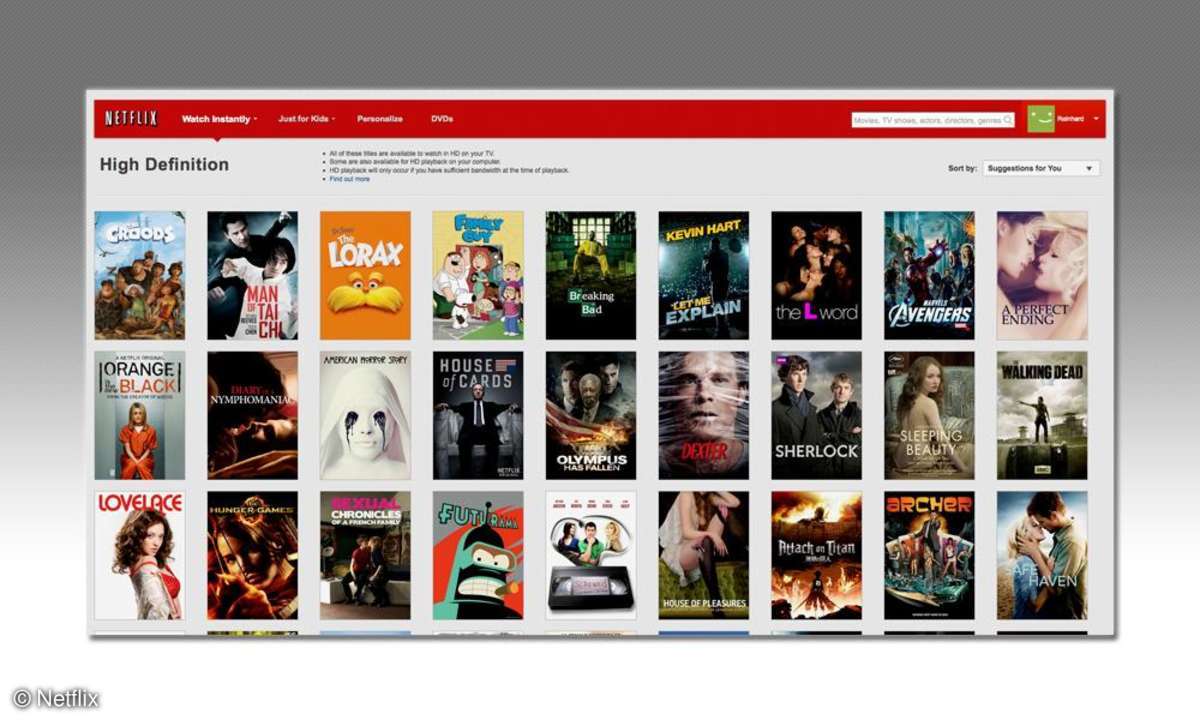The image size is (1200, 720).
Task: Open The Walking Dead poster
Action: [x=1042, y=415]
